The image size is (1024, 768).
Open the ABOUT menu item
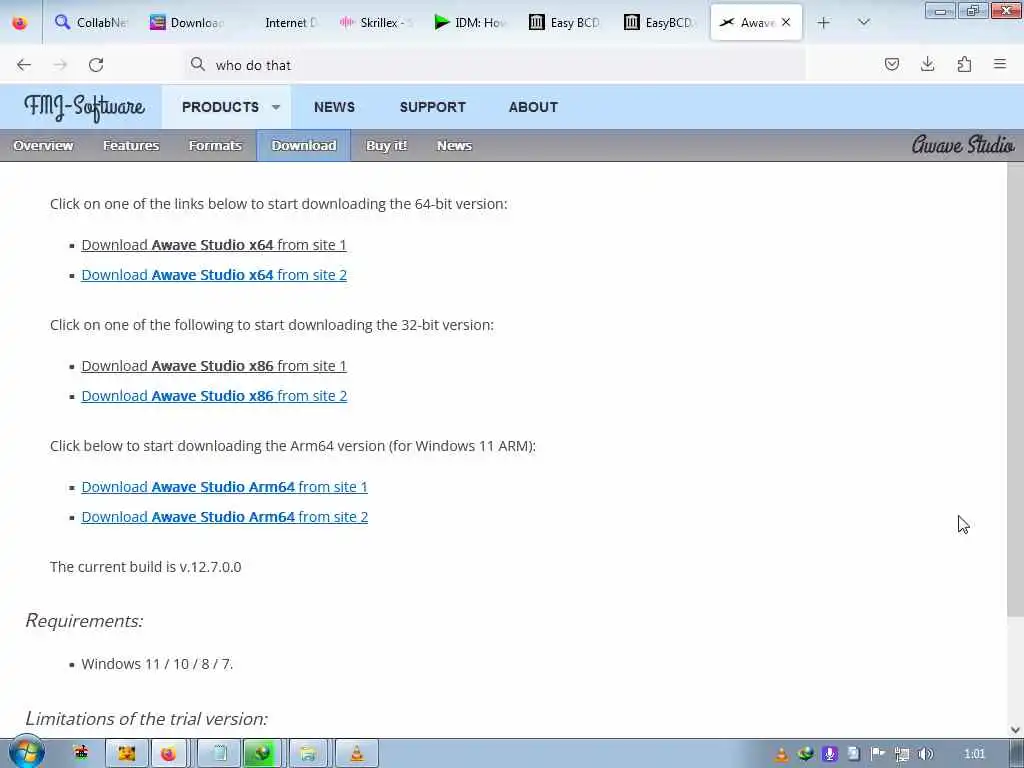(x=533, y=107)
